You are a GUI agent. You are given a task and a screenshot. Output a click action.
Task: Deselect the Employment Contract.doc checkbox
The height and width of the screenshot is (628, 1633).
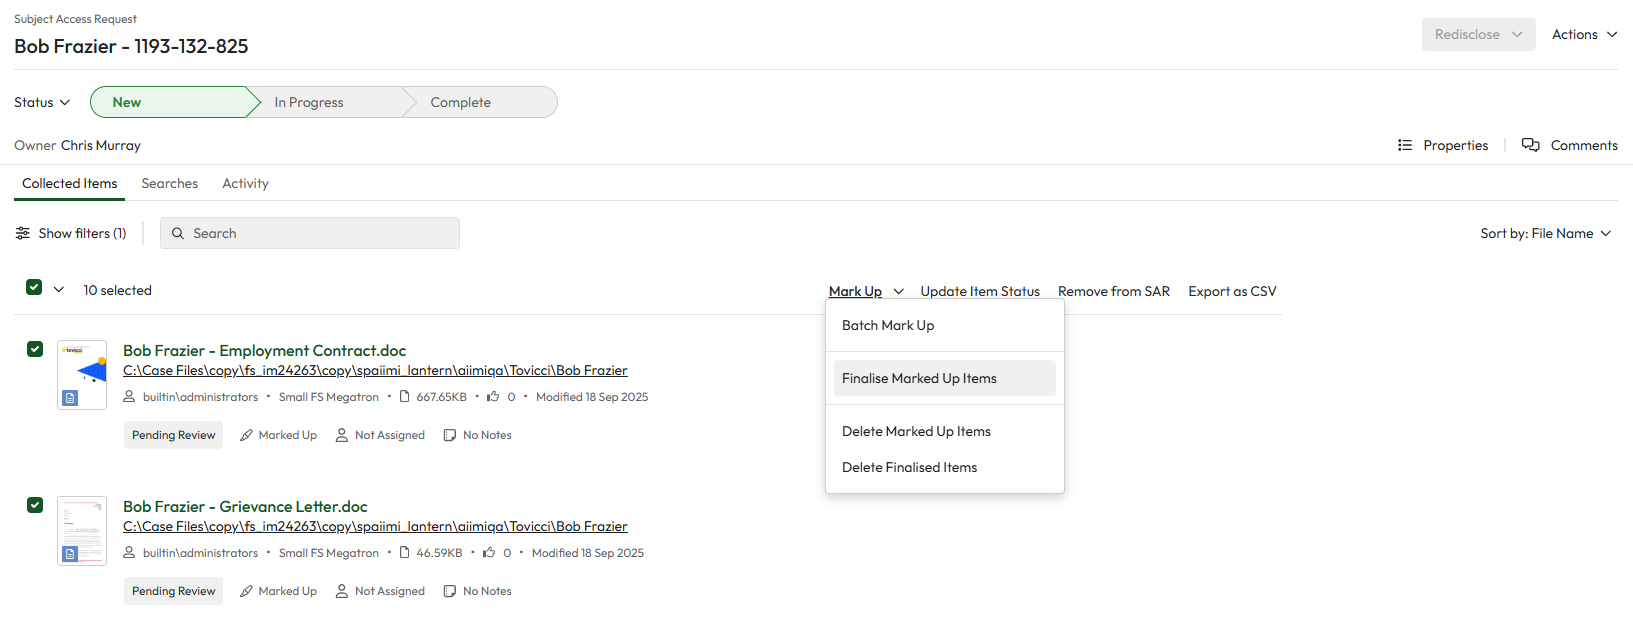point(35,349)
